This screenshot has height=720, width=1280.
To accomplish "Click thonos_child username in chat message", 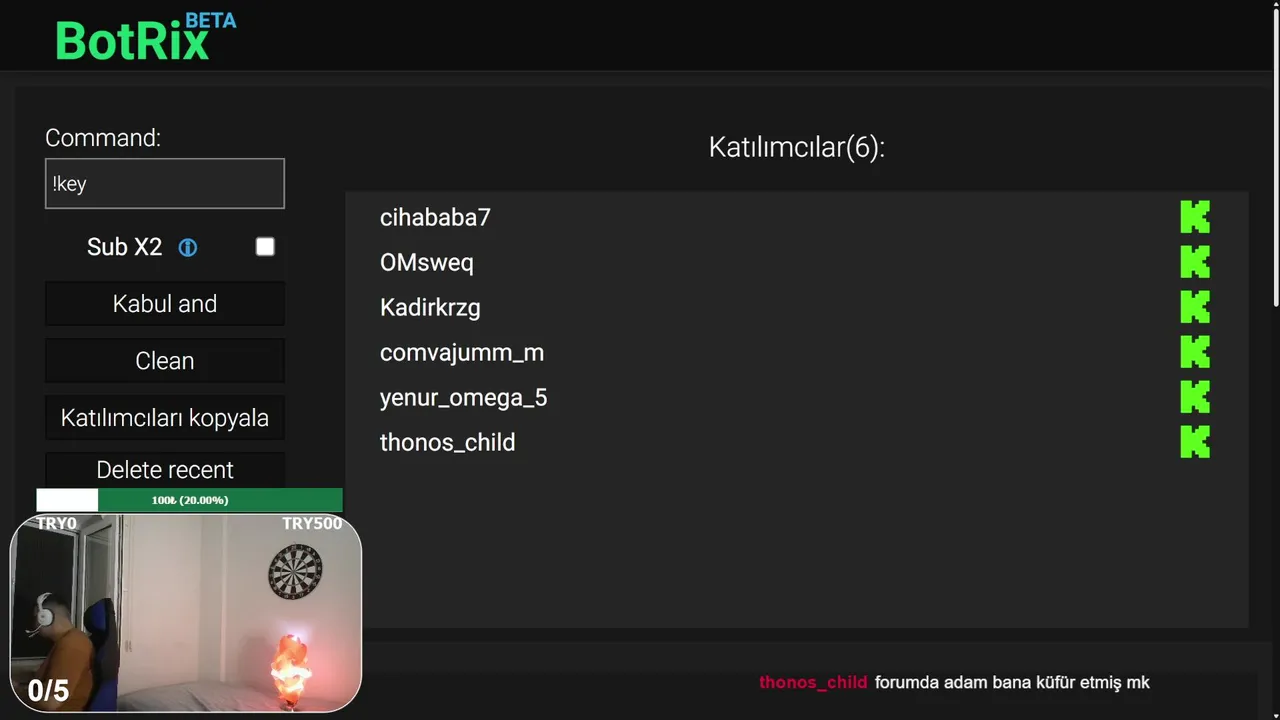I will [x=813, y=682].
